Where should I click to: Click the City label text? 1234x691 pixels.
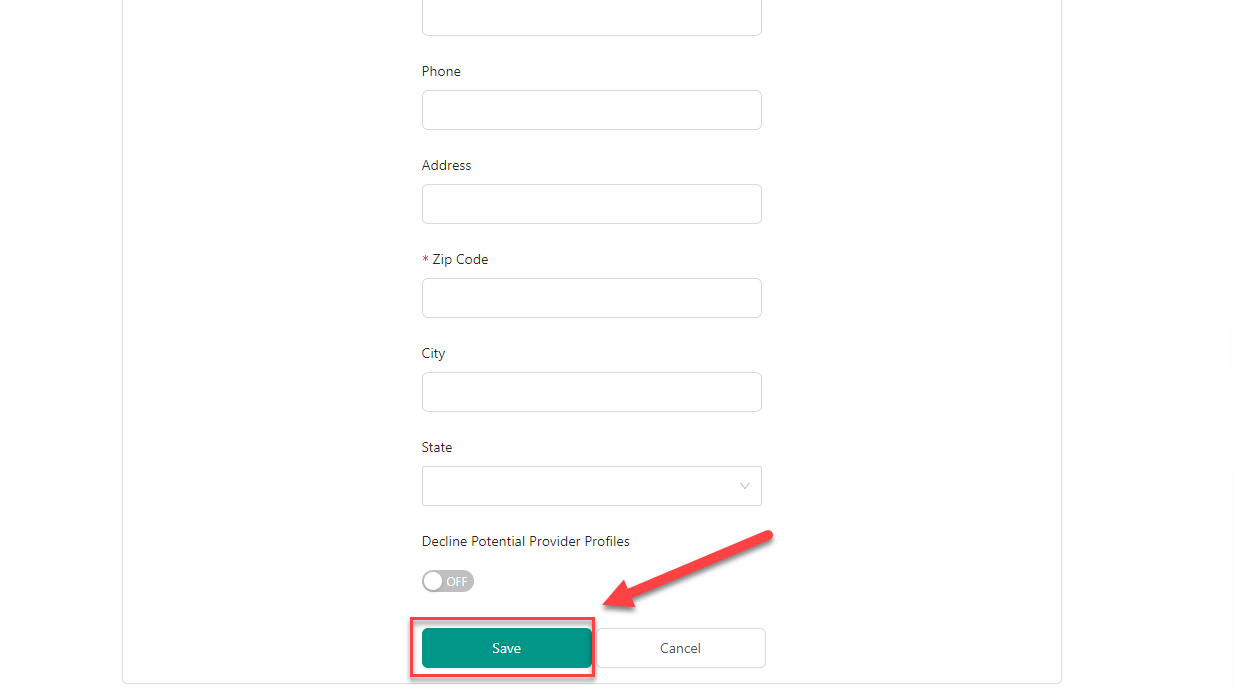[x=433, y=353]
